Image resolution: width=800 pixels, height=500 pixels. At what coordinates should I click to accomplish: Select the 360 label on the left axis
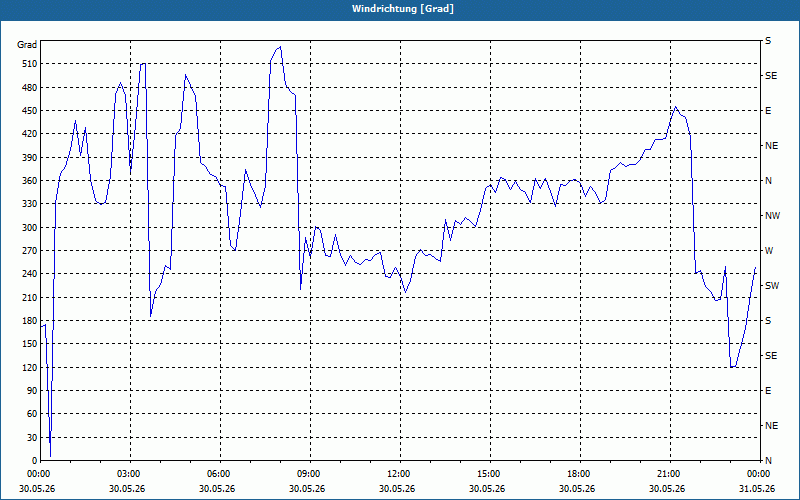[x=28, y=181]
